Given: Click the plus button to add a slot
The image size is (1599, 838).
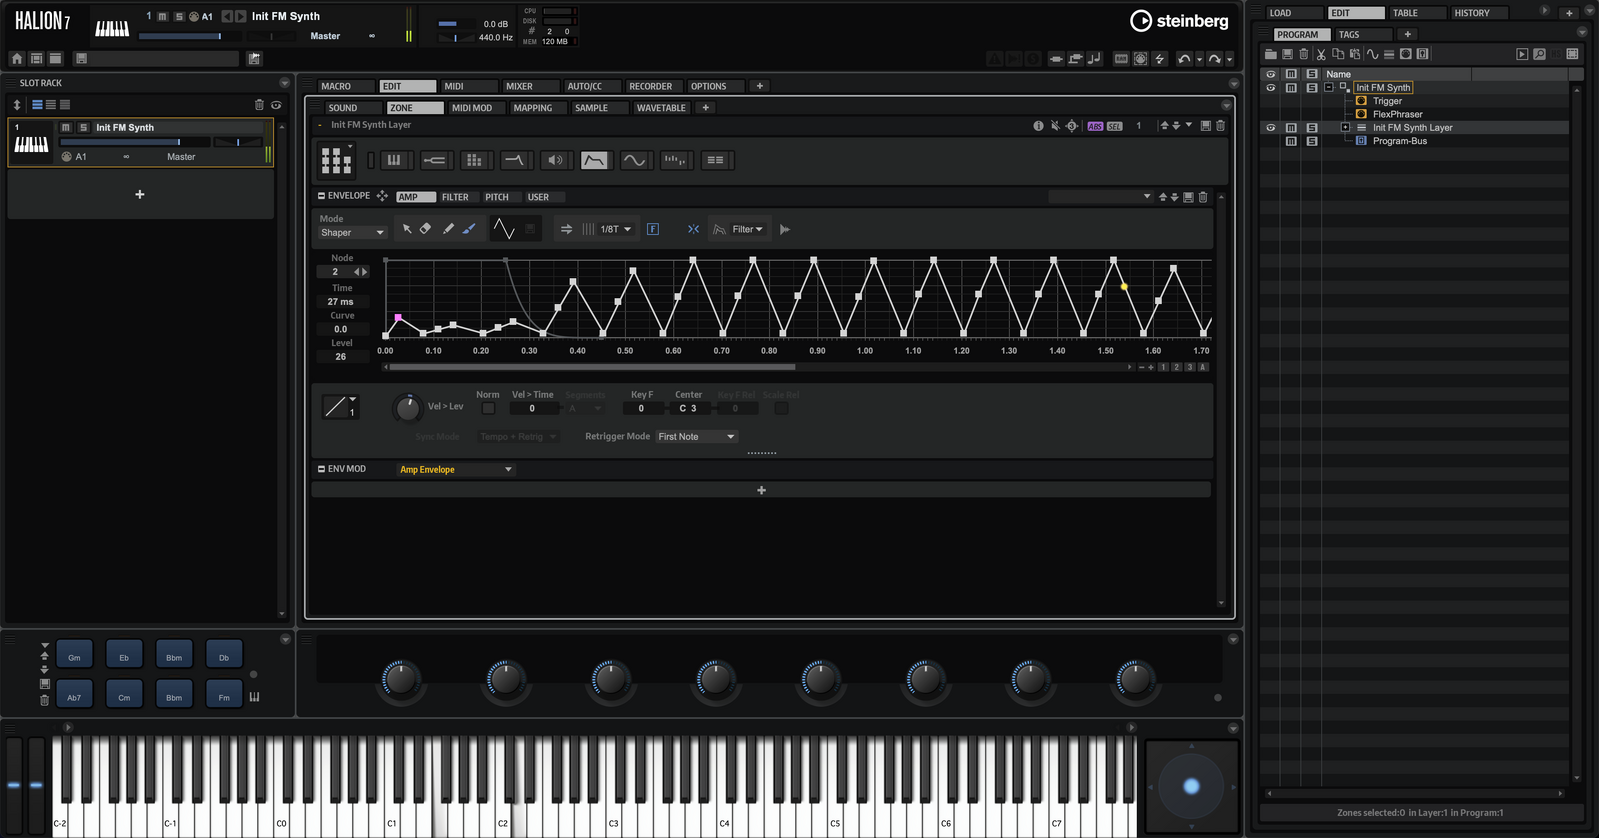Looking at the screenshot, I should [140, 195].
